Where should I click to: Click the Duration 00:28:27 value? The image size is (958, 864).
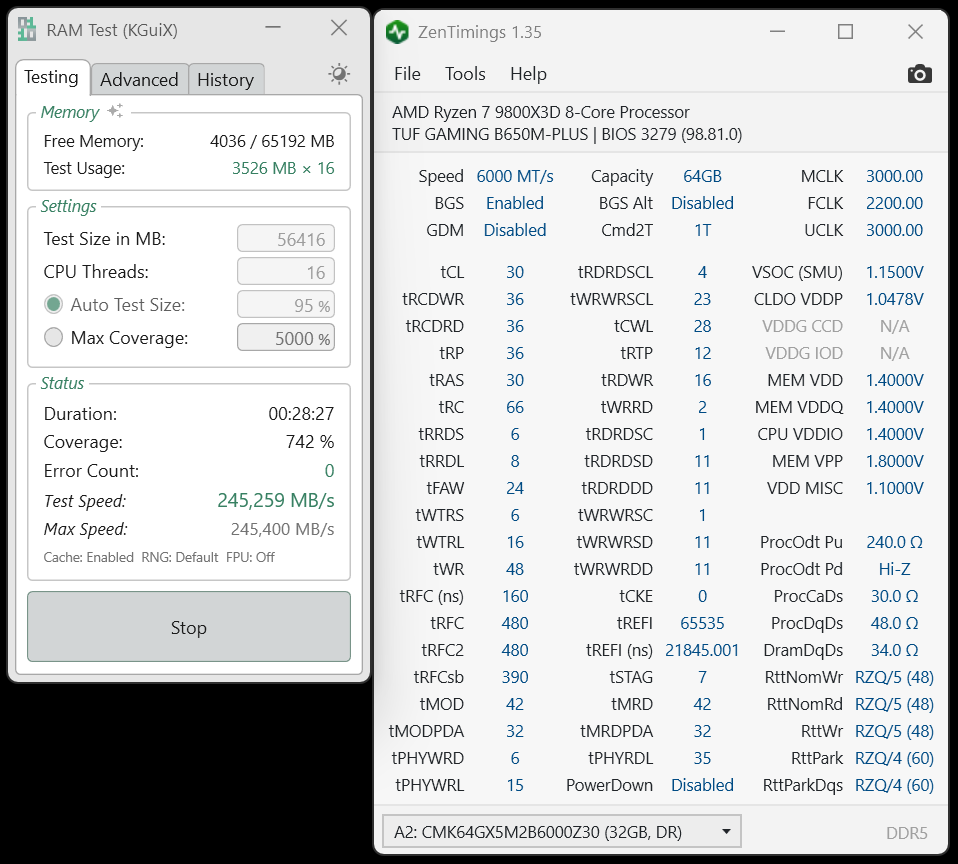301,414
